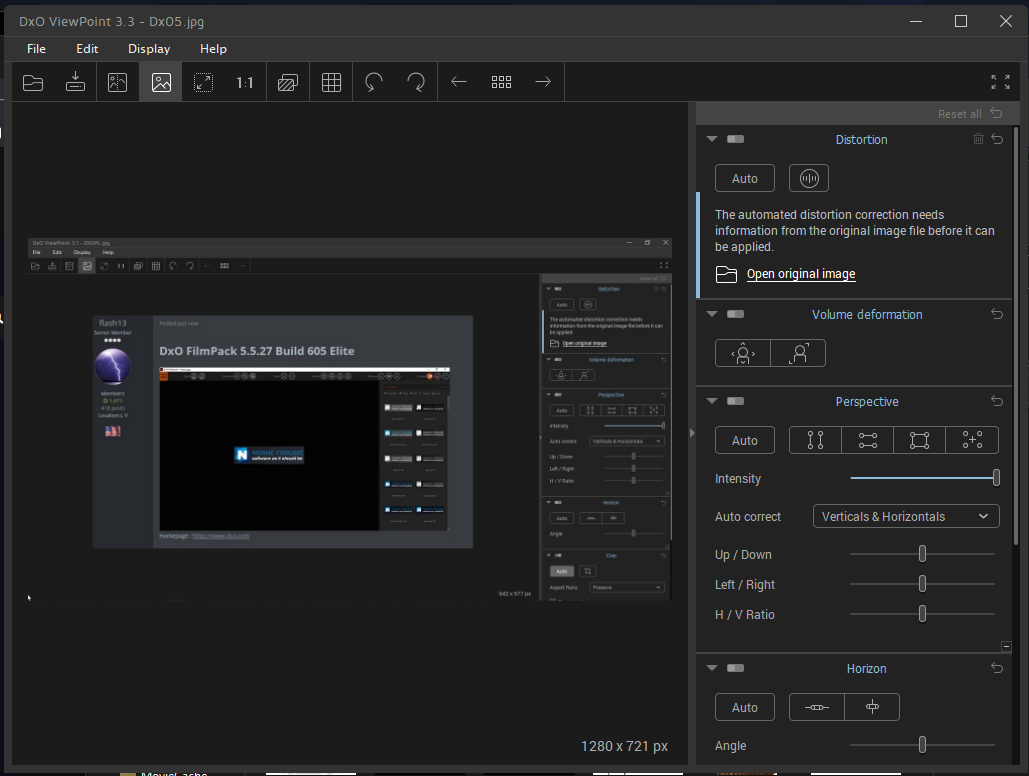The height and width of the screenshot is (776, 1029).
Task: Open the Edit menu
Action: tap(87, 49)
